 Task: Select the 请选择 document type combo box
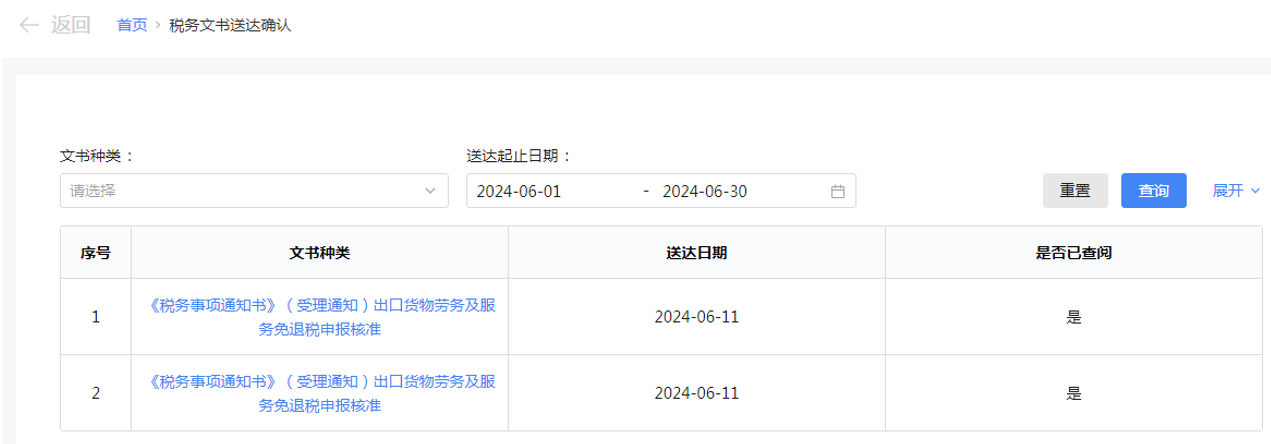click(x=254, y=190)
